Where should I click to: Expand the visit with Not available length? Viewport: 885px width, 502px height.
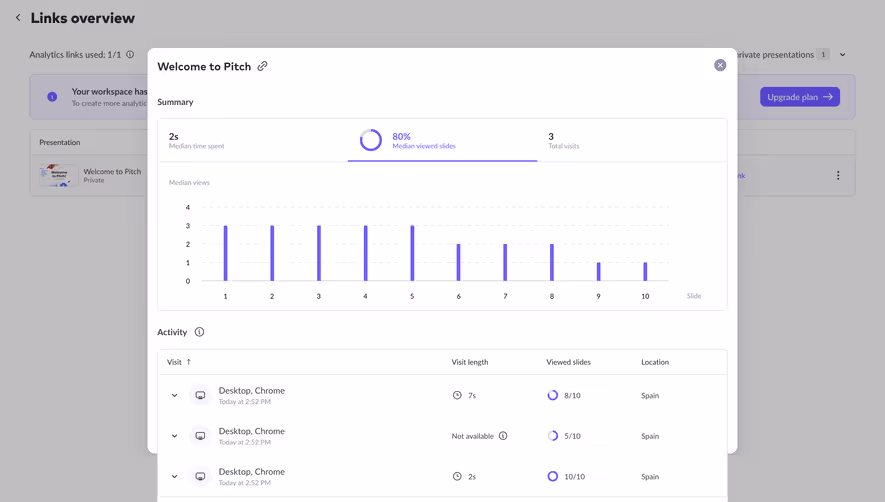pyautogui.click(x=174, y=436)
